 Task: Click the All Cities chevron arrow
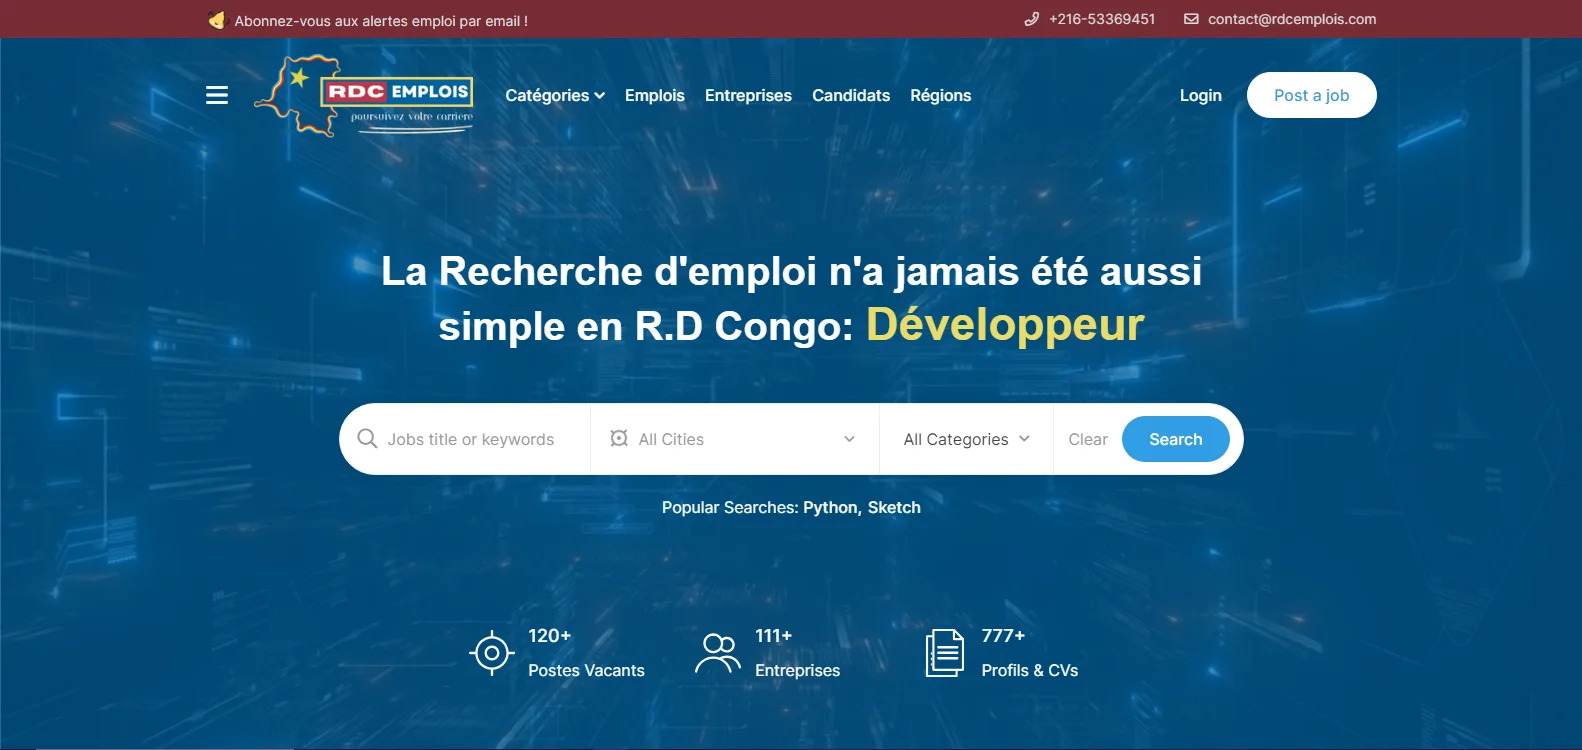849,439
